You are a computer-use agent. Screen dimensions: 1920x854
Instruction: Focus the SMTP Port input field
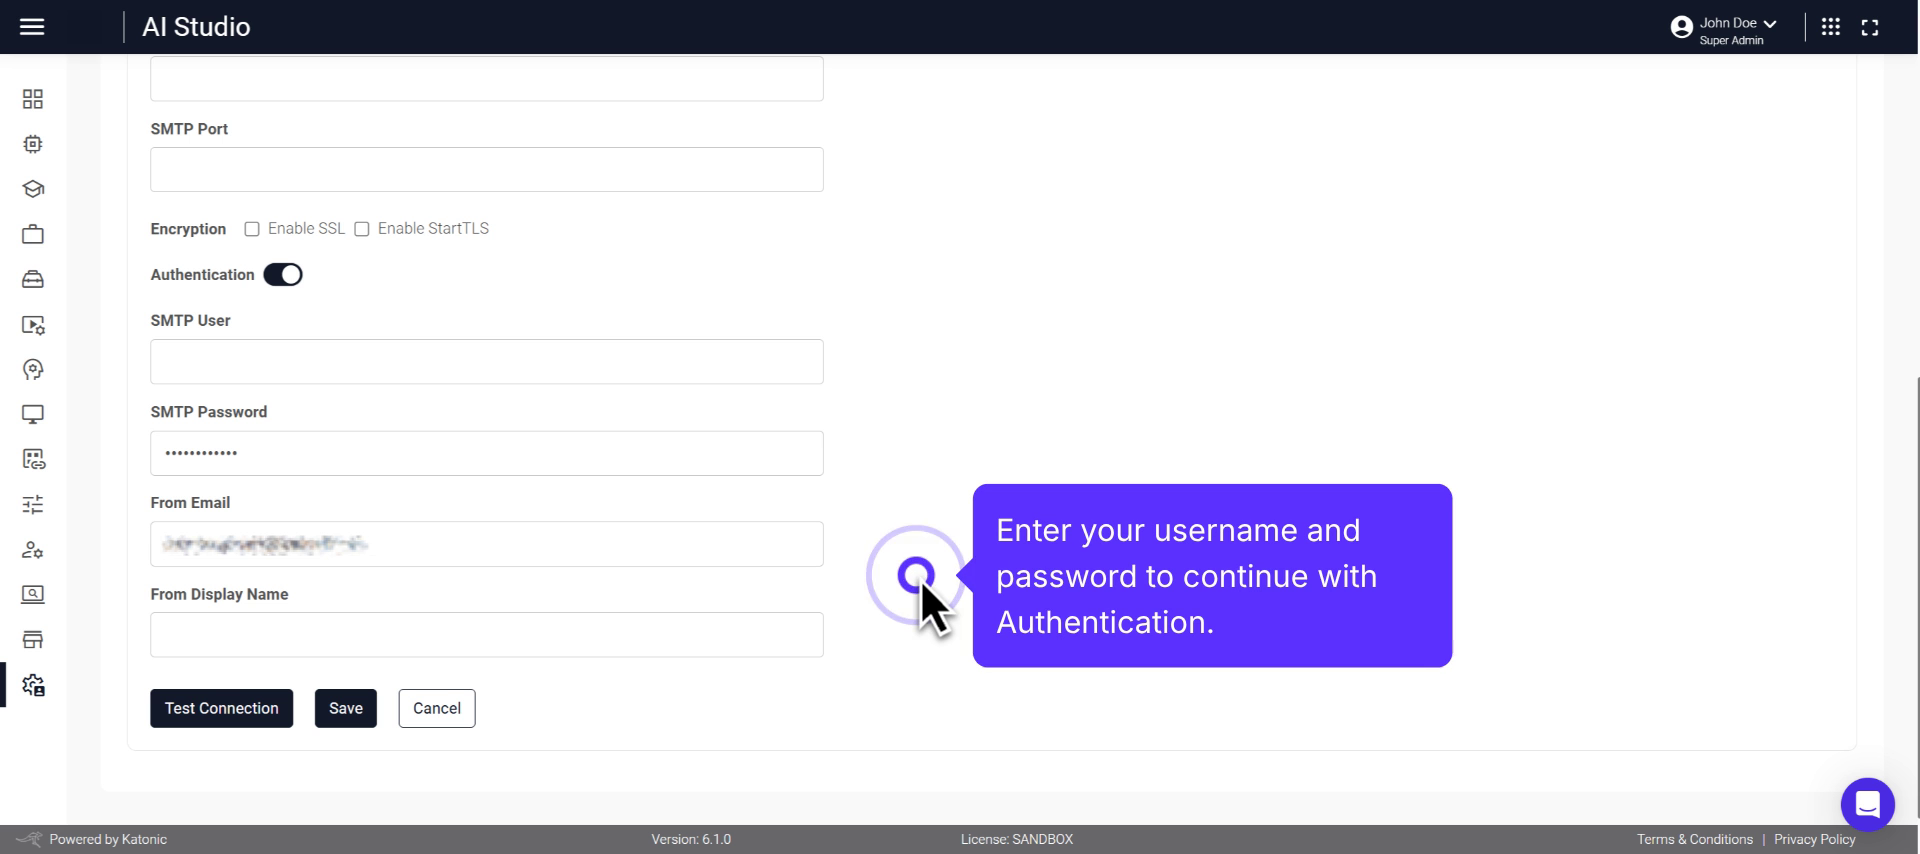pos(487,169)
